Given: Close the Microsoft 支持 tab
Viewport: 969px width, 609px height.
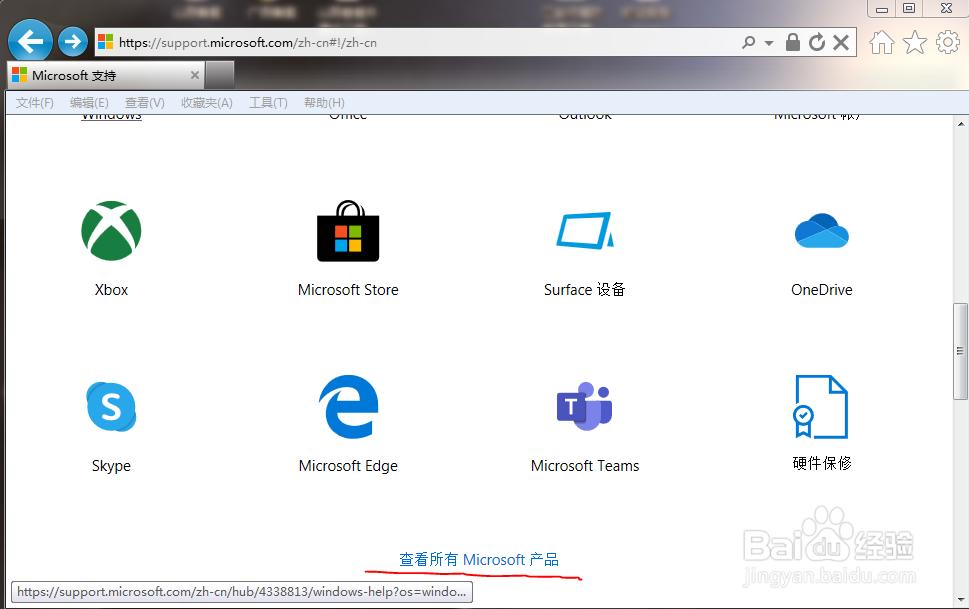Looking at the screenshot, I should click(195, 75).
